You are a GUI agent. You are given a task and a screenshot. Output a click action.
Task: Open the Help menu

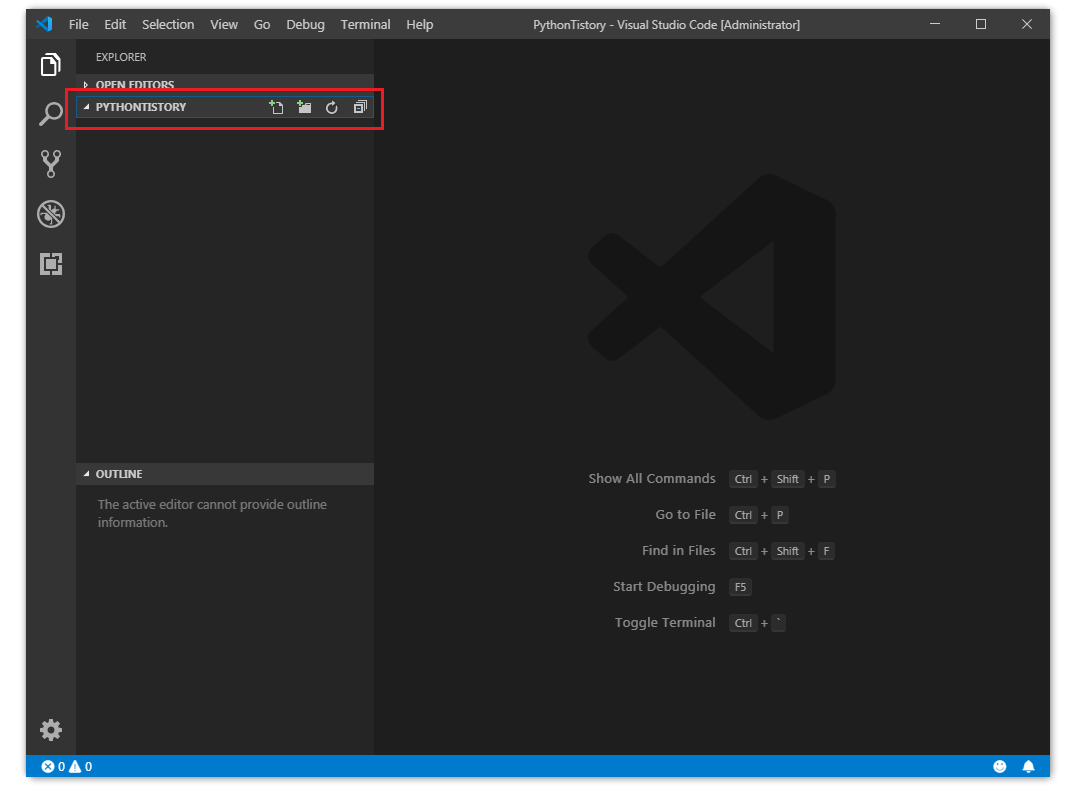[x=419, y=24]
